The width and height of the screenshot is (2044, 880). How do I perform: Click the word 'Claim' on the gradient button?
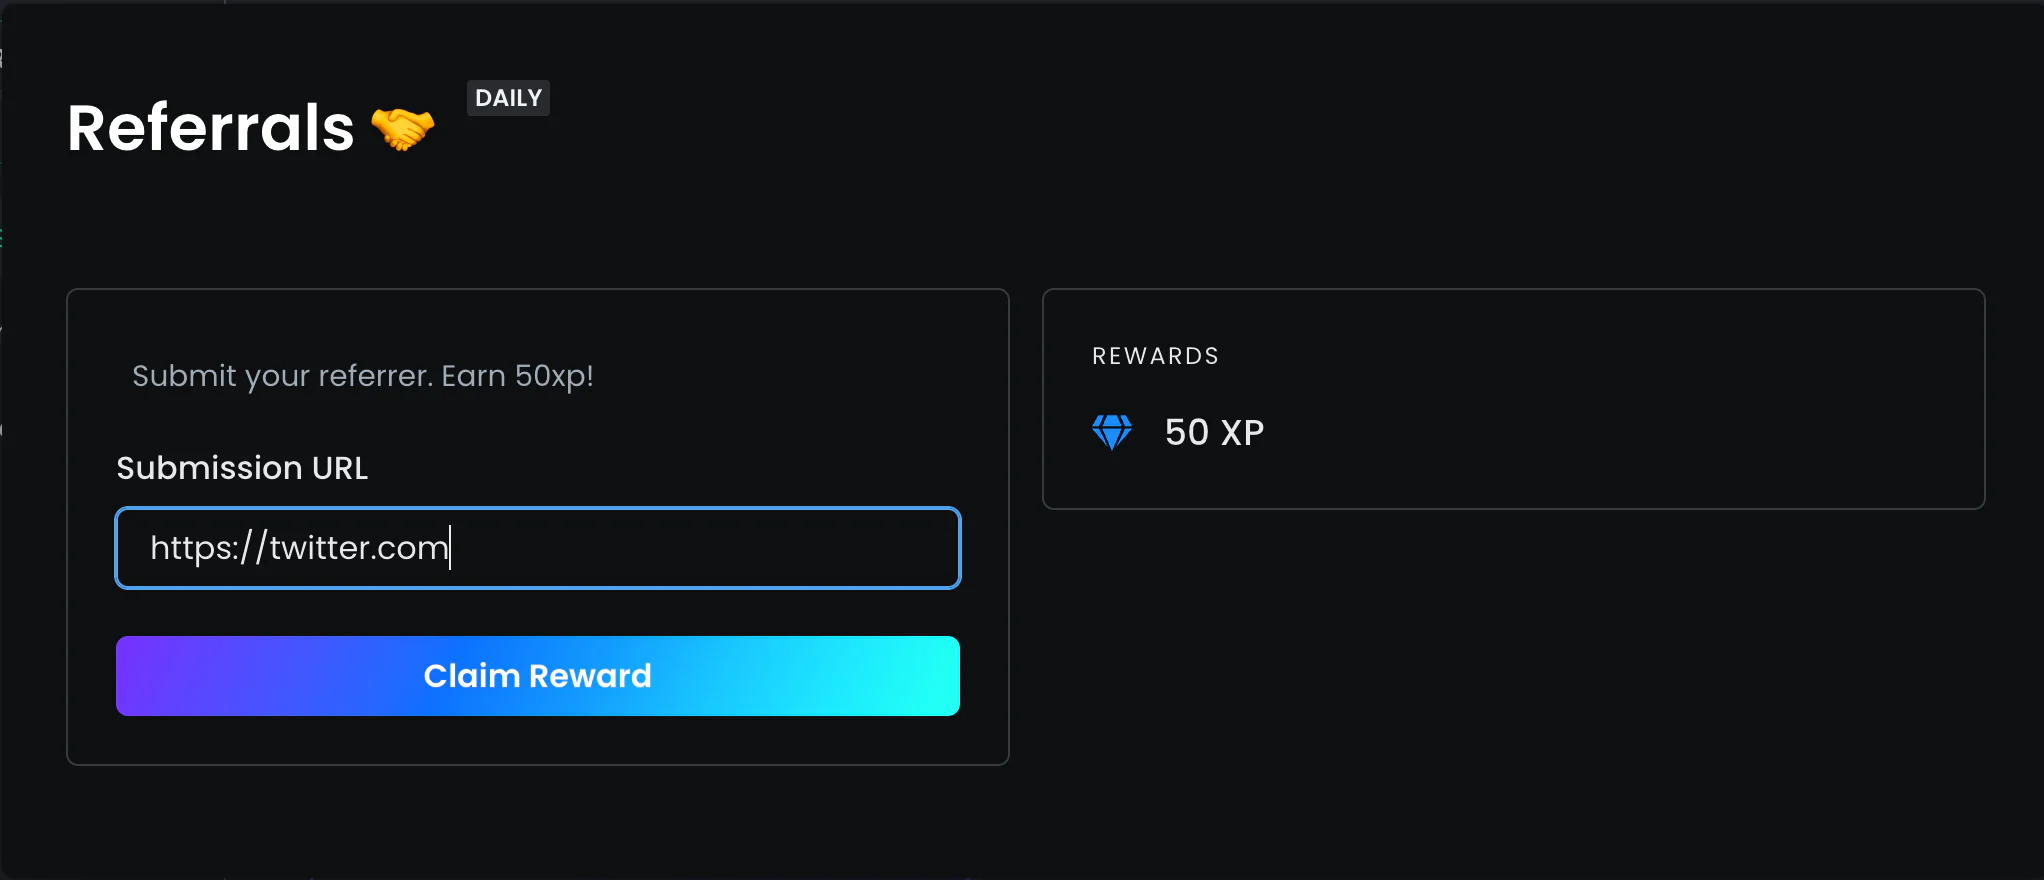click(x=471, y=676)
